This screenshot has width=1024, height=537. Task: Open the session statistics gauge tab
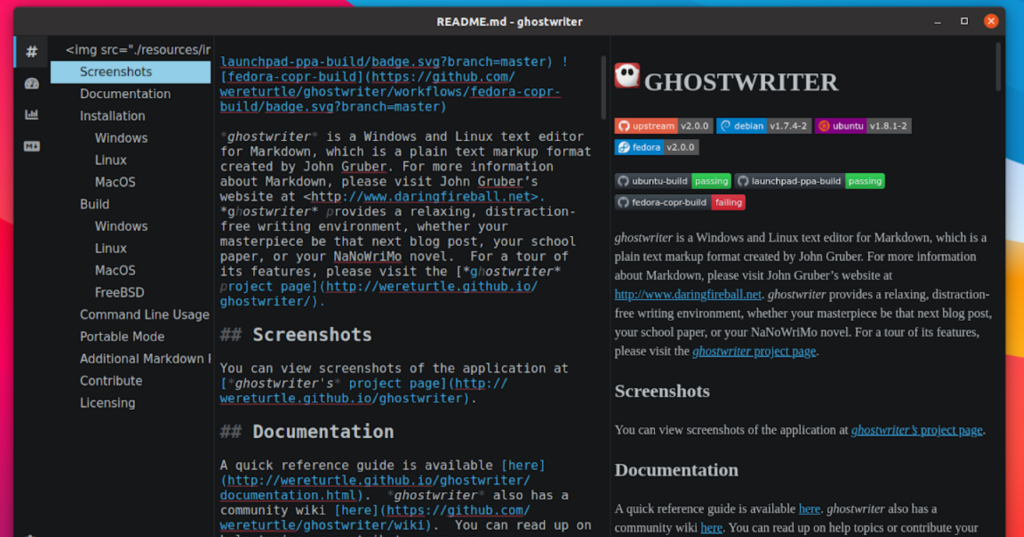[31, 84]
